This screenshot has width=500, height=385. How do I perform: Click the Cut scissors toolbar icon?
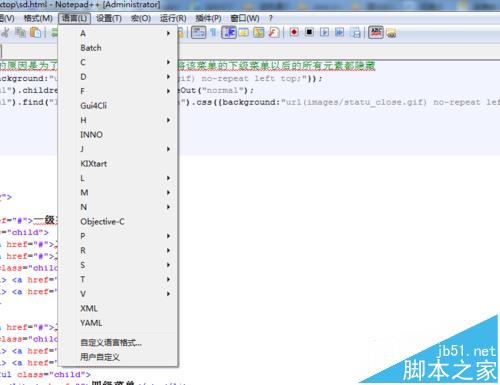6,32
